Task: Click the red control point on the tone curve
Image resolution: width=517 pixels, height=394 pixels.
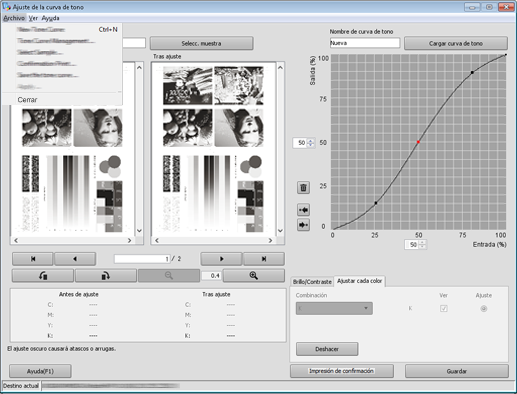Action: click(418, 142)
